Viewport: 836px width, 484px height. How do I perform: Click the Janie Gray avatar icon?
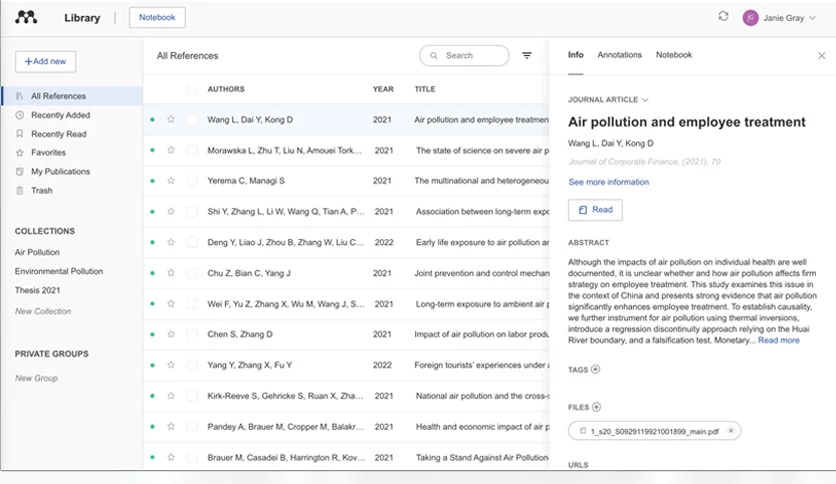(x=750, y=18)
